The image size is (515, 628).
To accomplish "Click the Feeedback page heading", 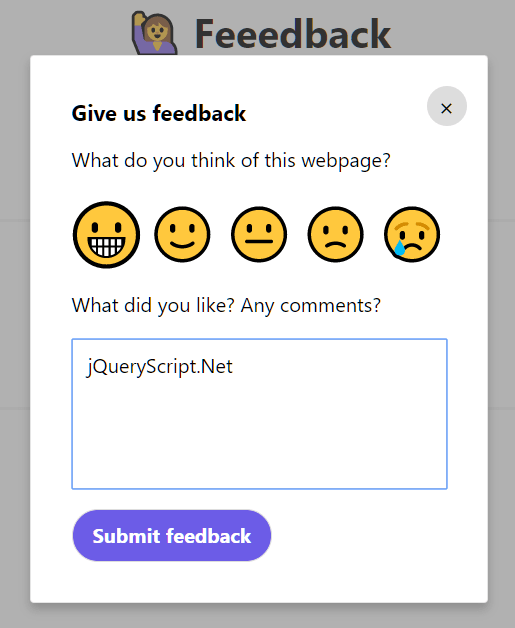I will click(293, 34).
